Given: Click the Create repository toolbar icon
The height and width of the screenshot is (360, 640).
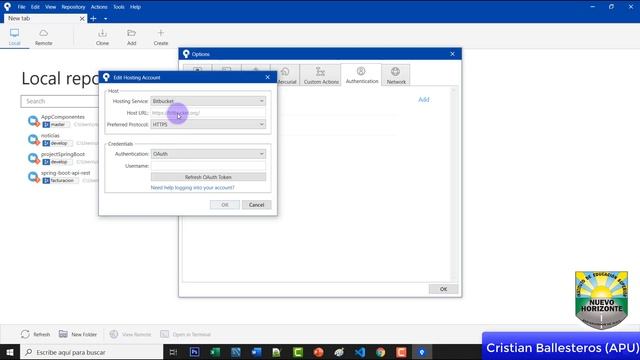Looking at the screenshot, I should pyautogui.click(x=161, y=37).
